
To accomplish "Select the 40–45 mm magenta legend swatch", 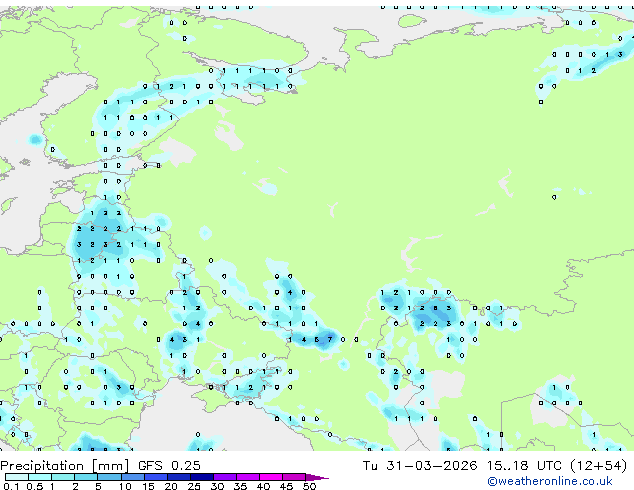I will click(271, 477).
